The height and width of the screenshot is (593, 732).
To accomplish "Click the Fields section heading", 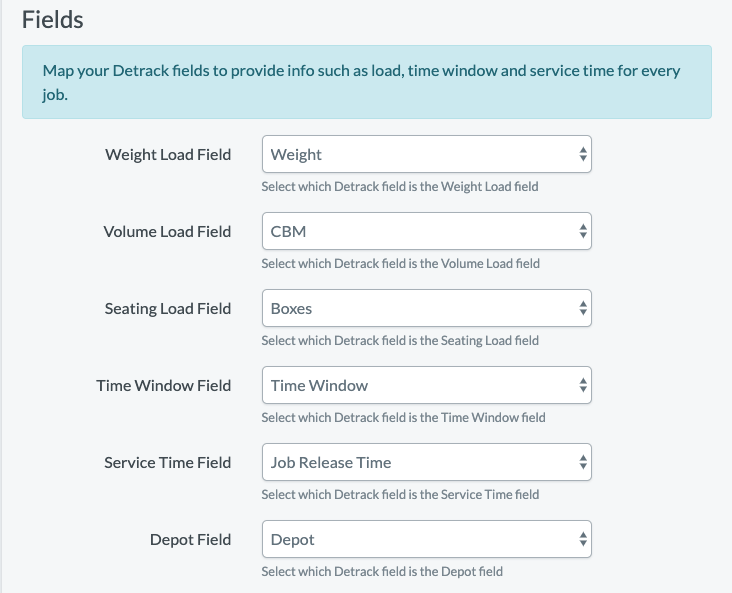I will (53, 20).
